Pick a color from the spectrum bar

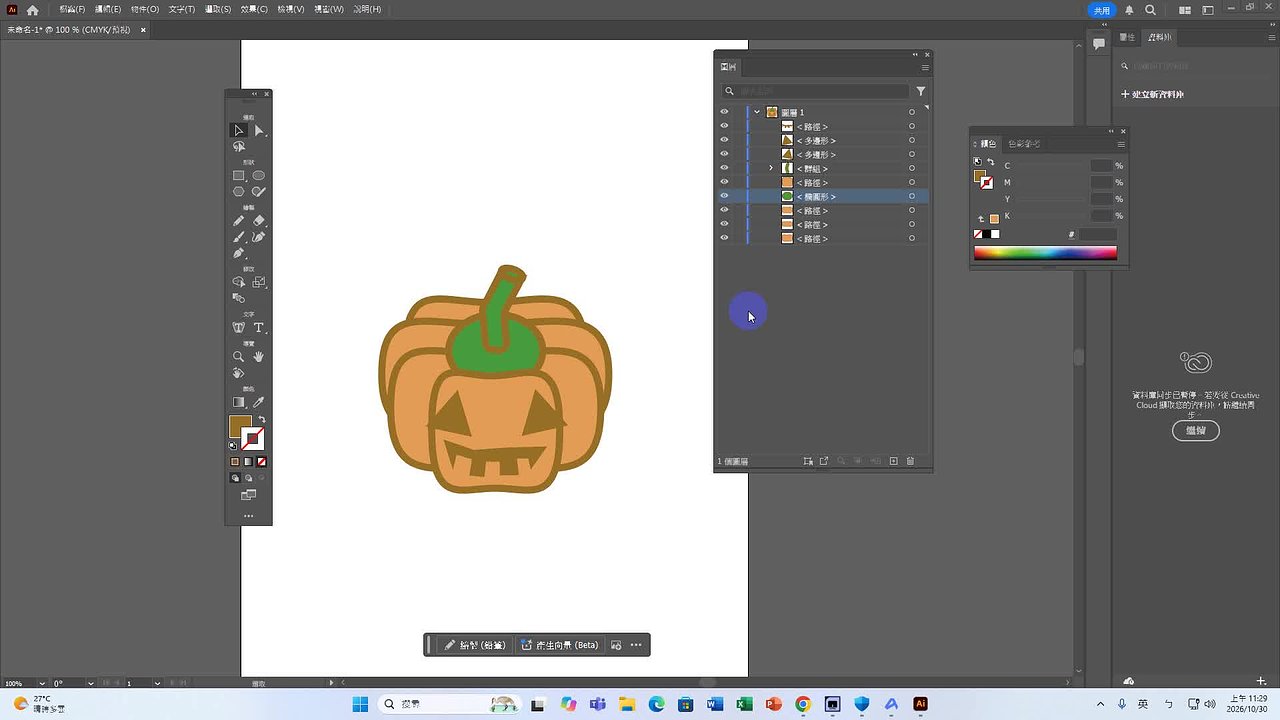point(1045,253)
